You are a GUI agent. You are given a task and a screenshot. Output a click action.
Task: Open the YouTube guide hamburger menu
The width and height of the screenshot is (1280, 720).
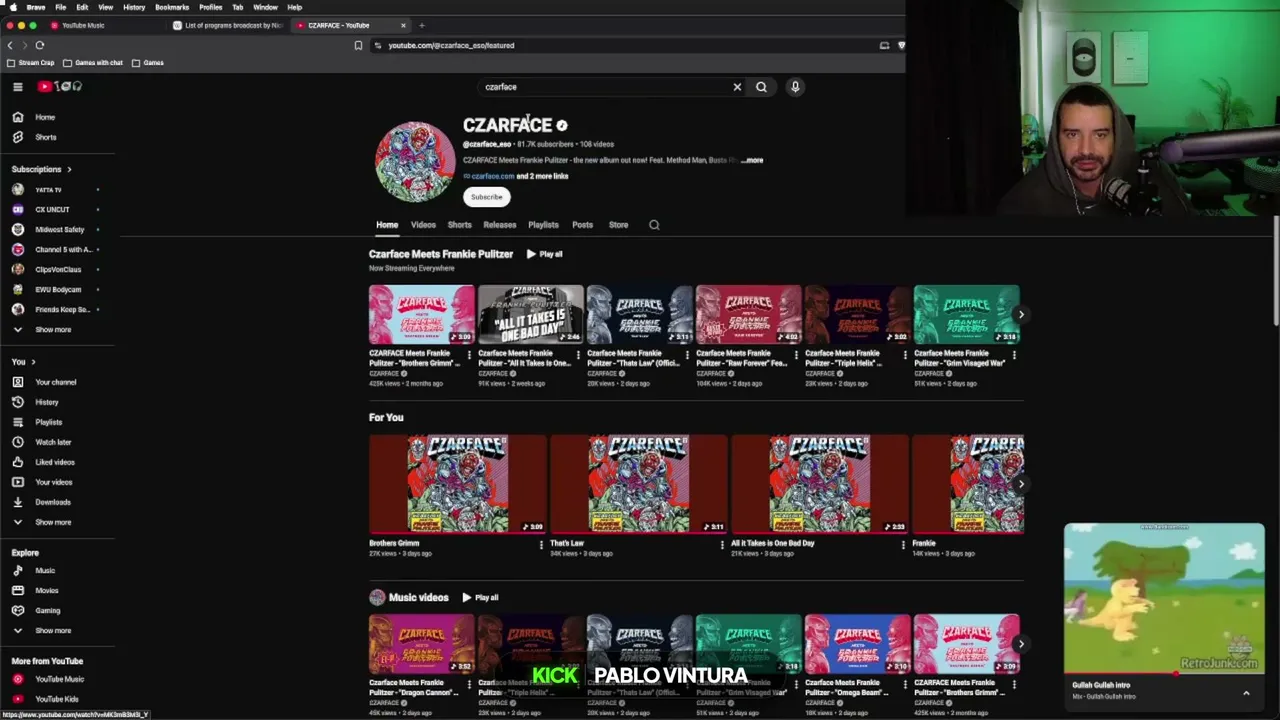[x=17, y=87]
